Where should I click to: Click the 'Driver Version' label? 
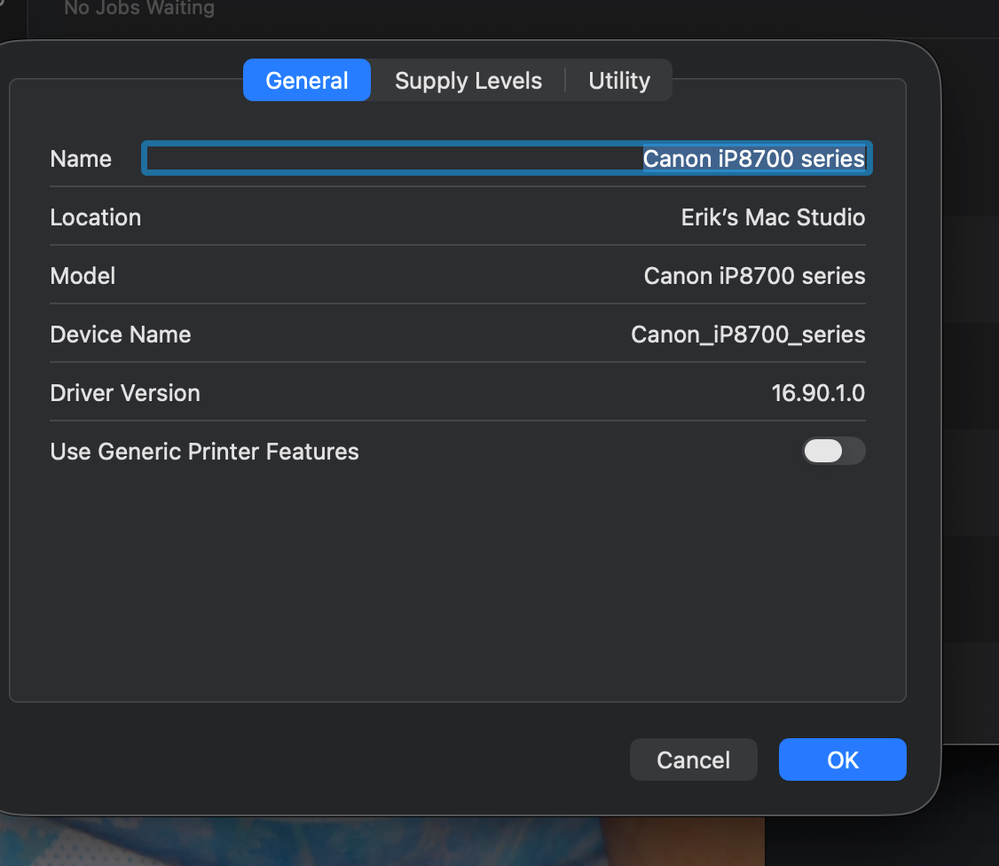(125, 393)
